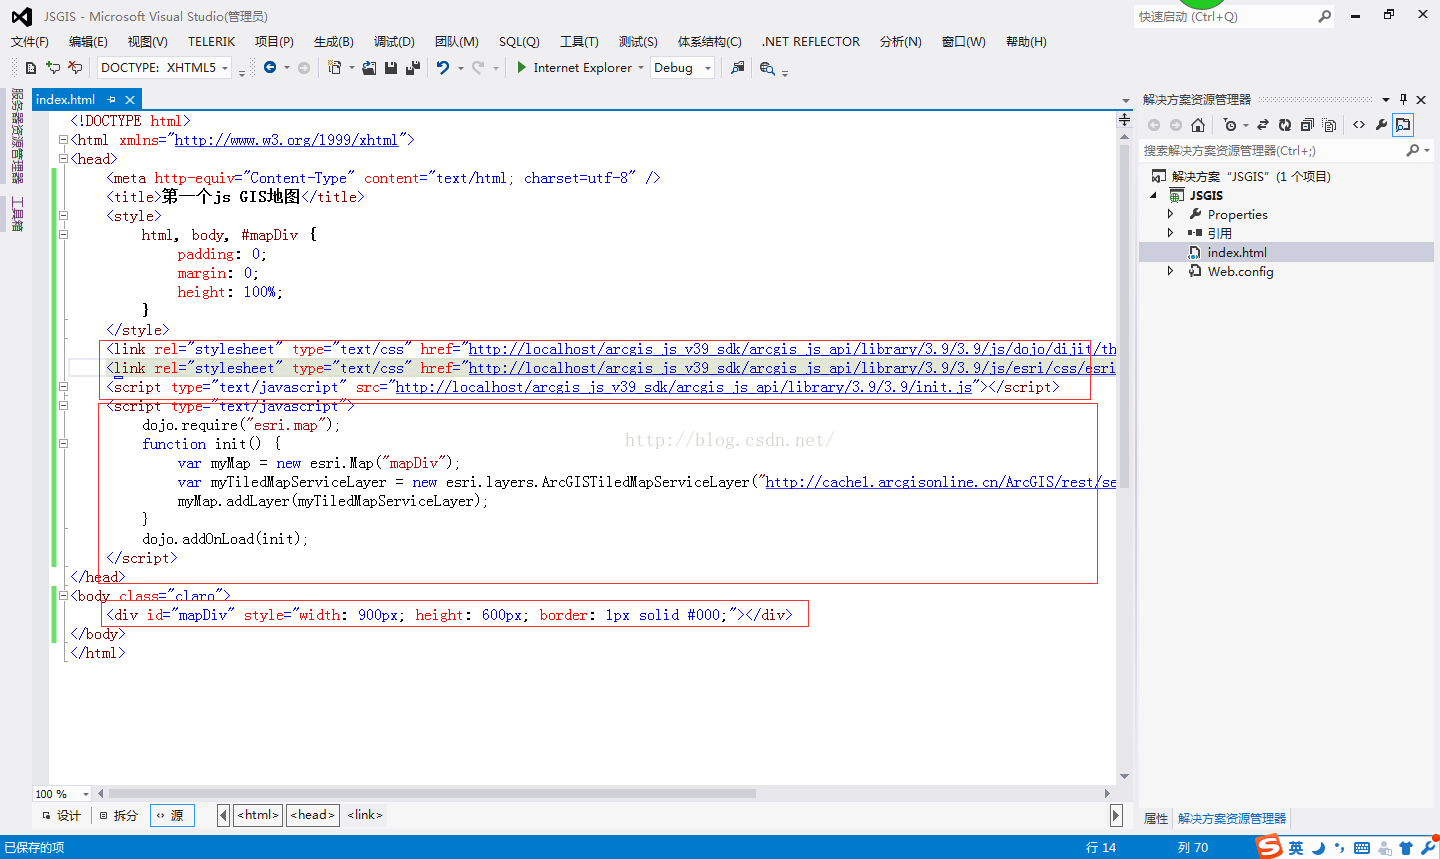Collapse the style block outline toggle
The image size is (1440, 859).
click(x=63, y=216)
